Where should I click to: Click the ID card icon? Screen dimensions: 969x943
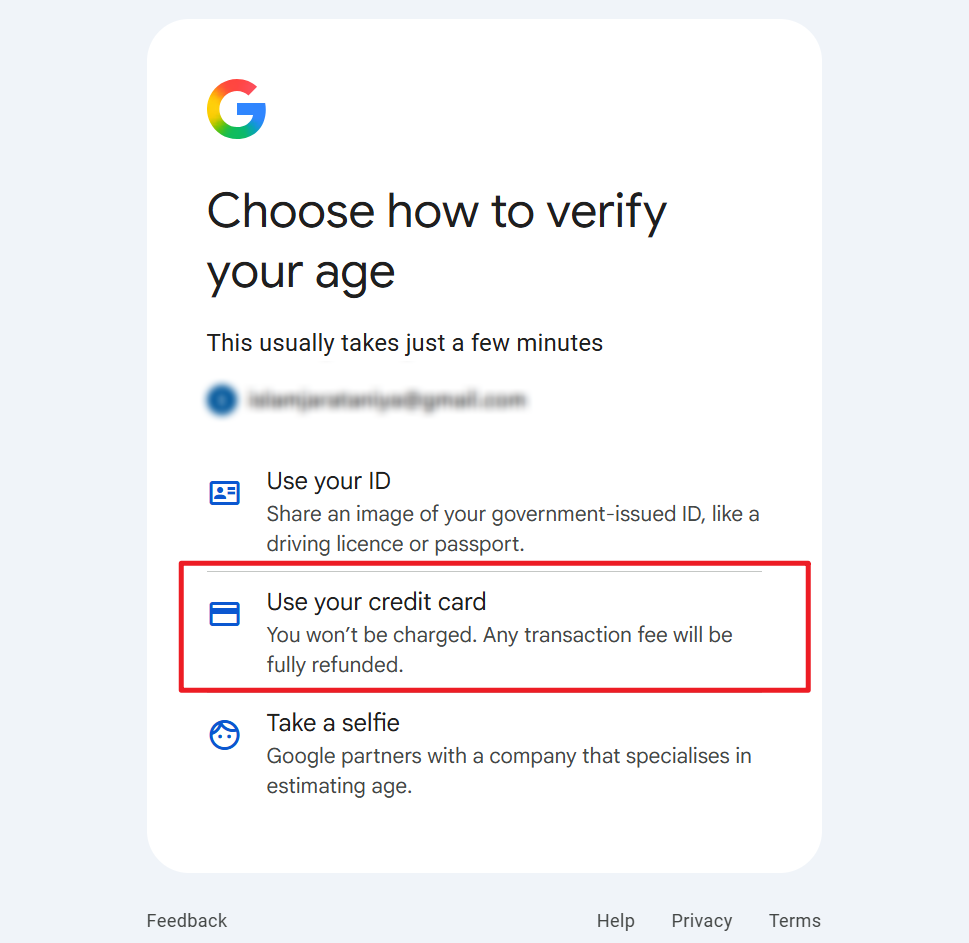[x=224, y=493]
